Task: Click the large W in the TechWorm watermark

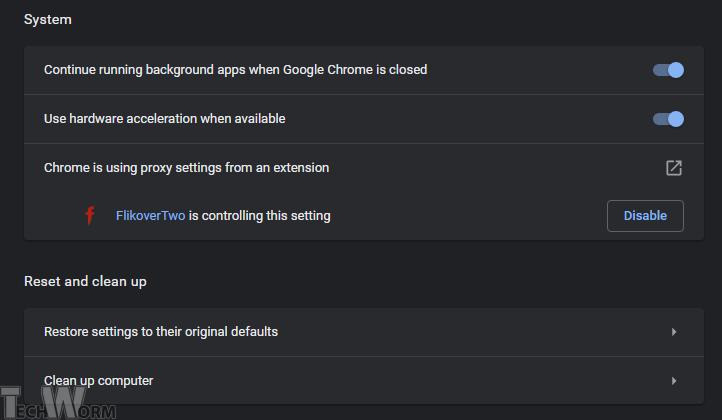Action: [x=62, y=402]
